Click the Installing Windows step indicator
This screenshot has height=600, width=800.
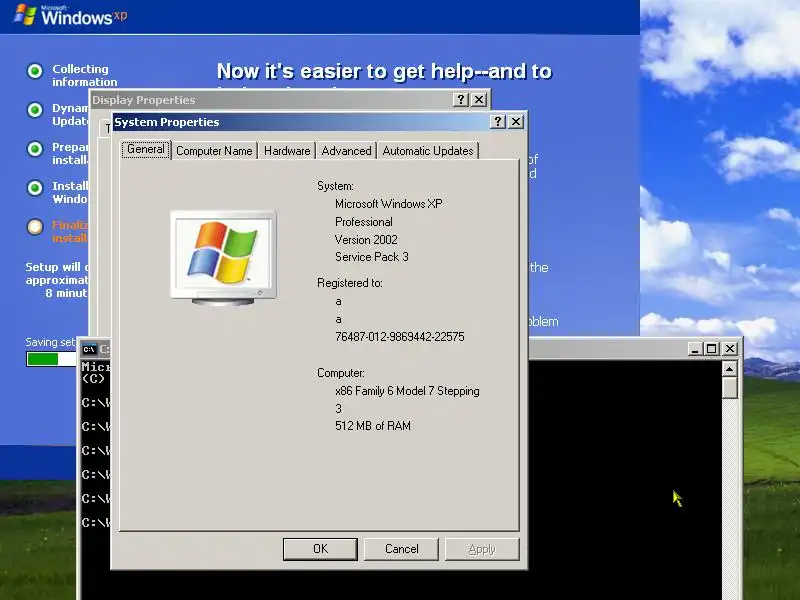(35, 188)
